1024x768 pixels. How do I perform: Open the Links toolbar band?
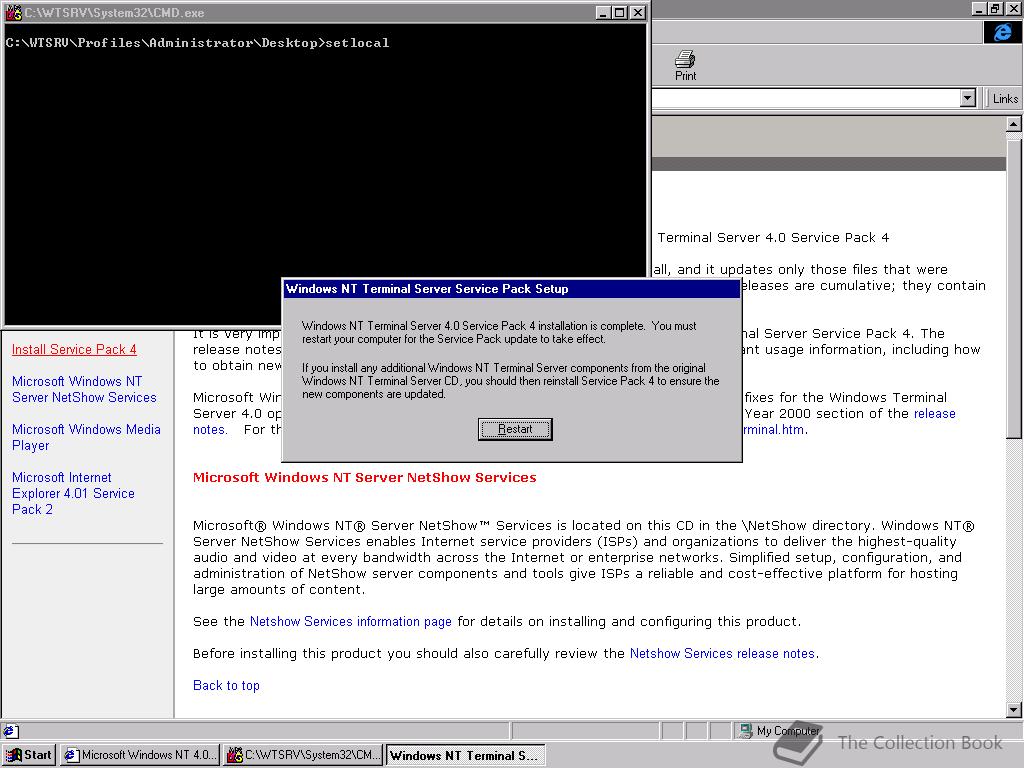click(x=1004, y=99)
